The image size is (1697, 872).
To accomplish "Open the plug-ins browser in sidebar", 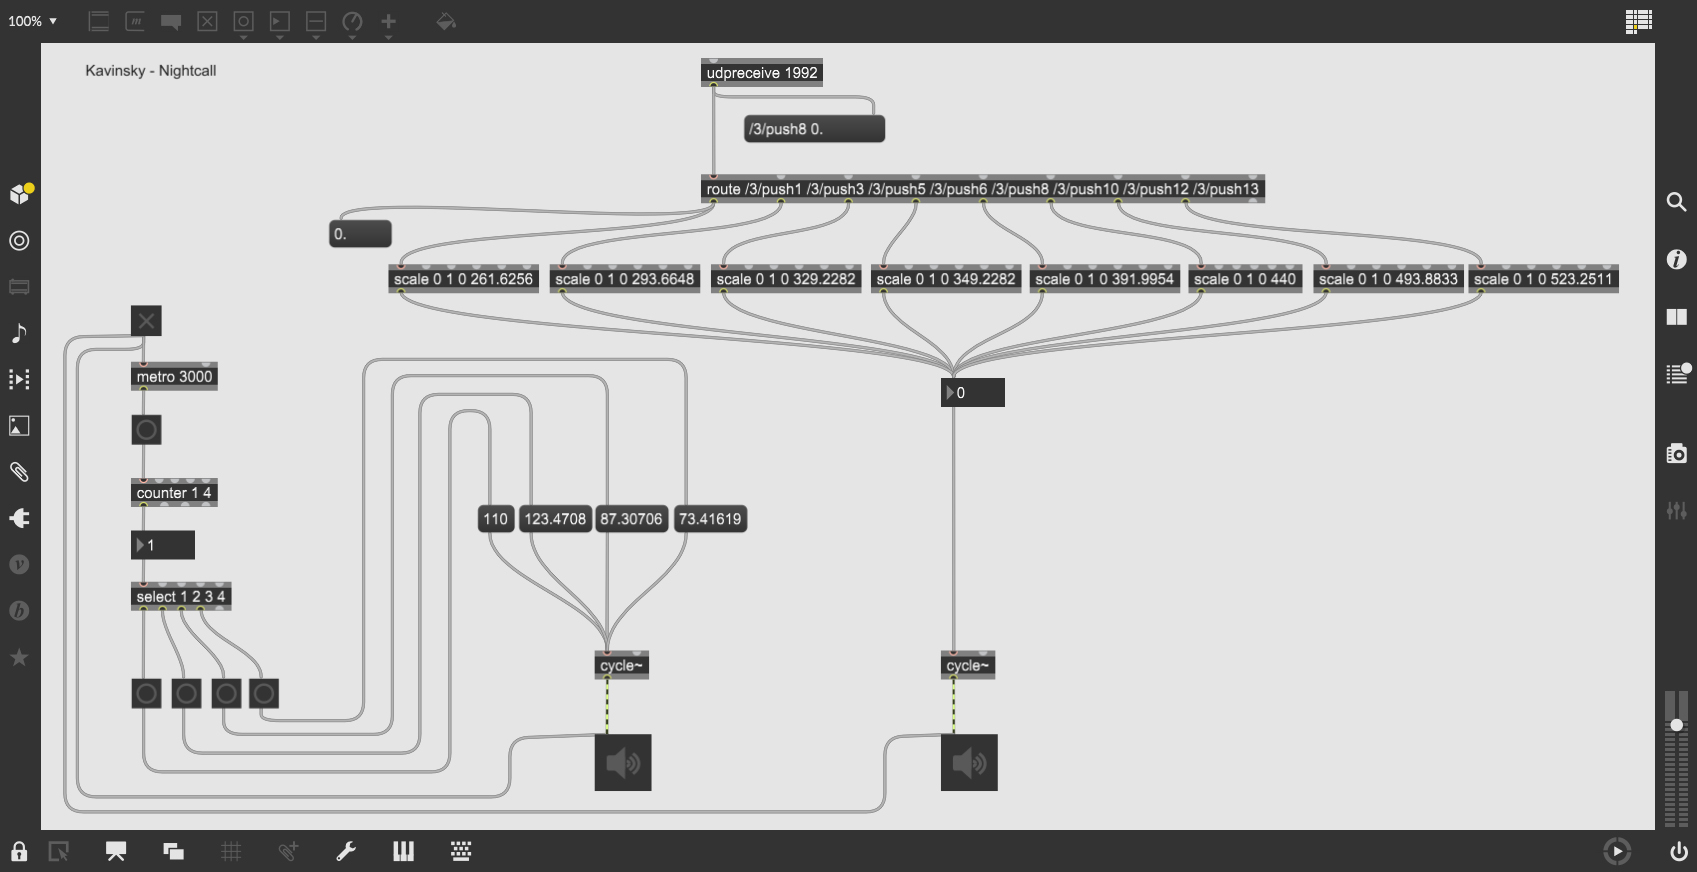I will coord(19,518).
